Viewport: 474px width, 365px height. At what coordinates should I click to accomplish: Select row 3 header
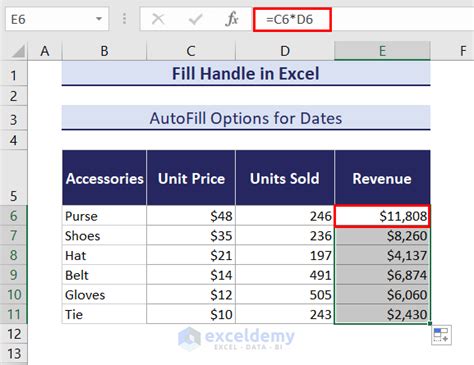[x=13, y=119]
